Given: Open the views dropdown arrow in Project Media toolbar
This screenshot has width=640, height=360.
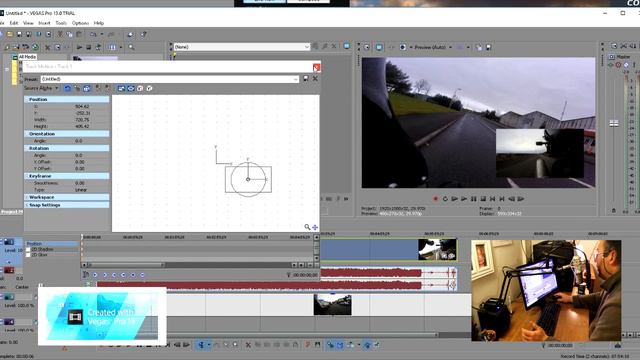Looking at the screenshot, I should click(121, 47).
